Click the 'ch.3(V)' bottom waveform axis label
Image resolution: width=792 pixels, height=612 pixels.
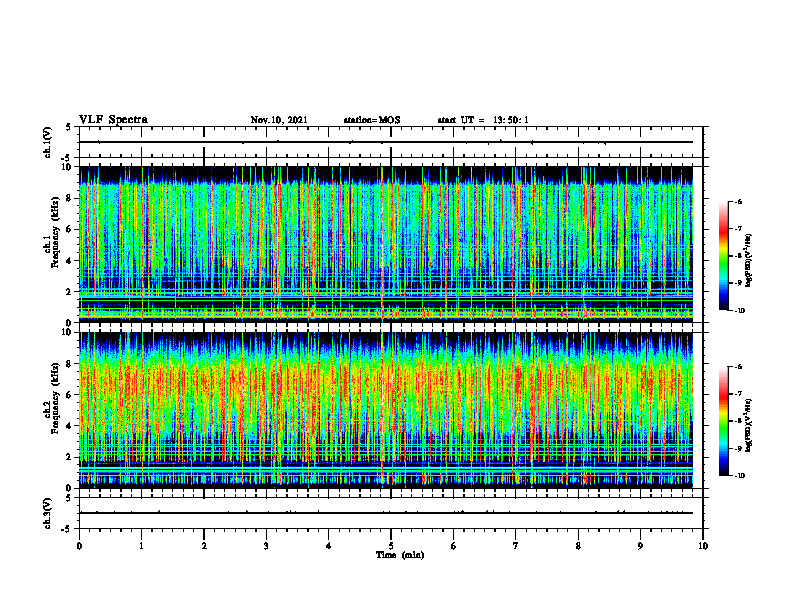tap(47, 513)
